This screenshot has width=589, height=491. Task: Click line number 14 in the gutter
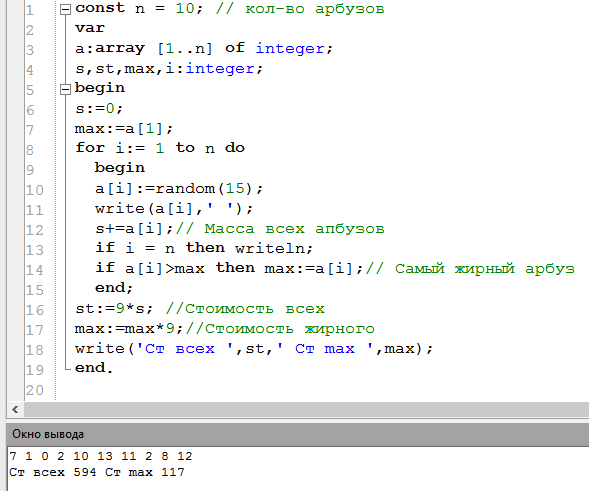tap(35, 270)
